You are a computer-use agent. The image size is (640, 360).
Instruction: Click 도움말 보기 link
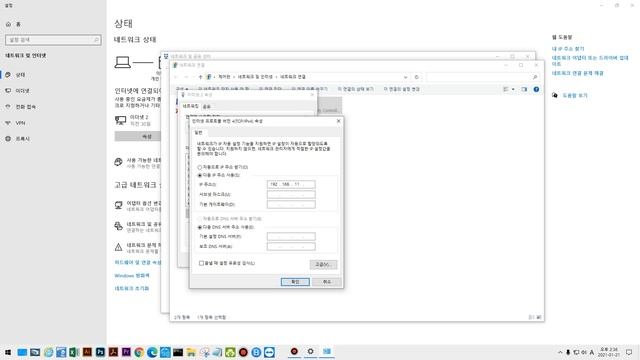click(575, 95)
